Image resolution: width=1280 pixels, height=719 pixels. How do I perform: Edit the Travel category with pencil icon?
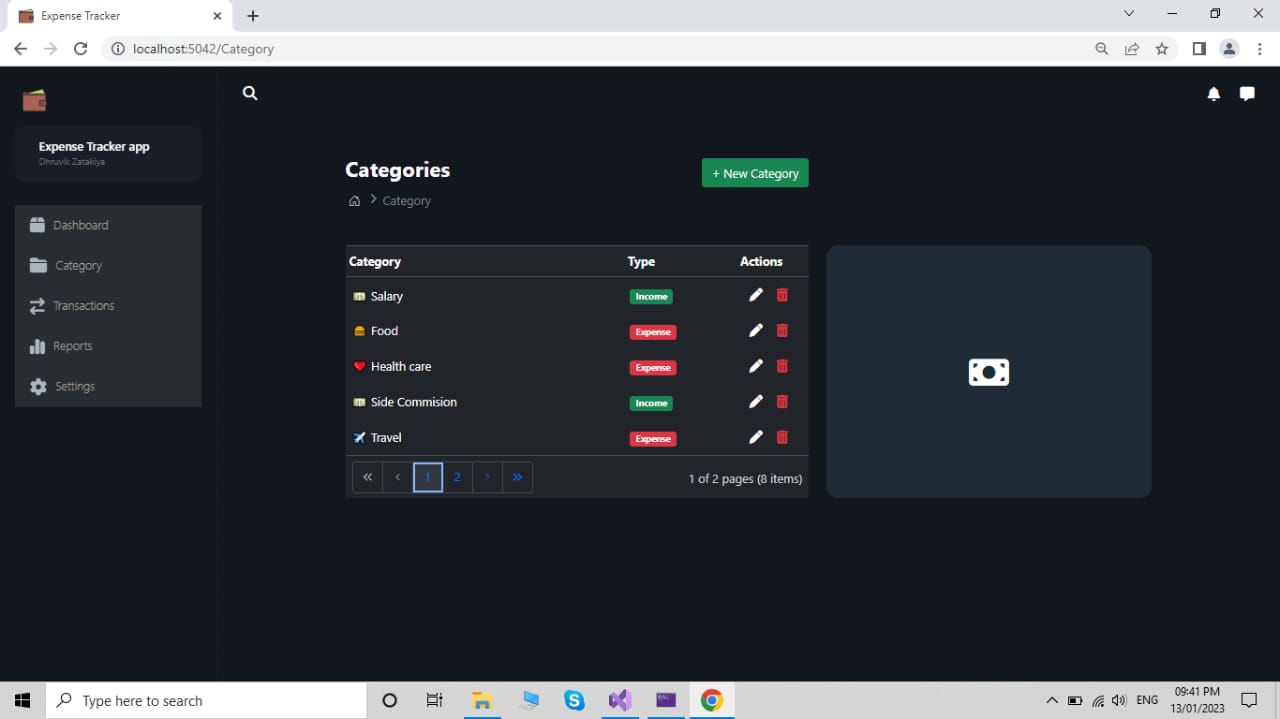point(755,437)
